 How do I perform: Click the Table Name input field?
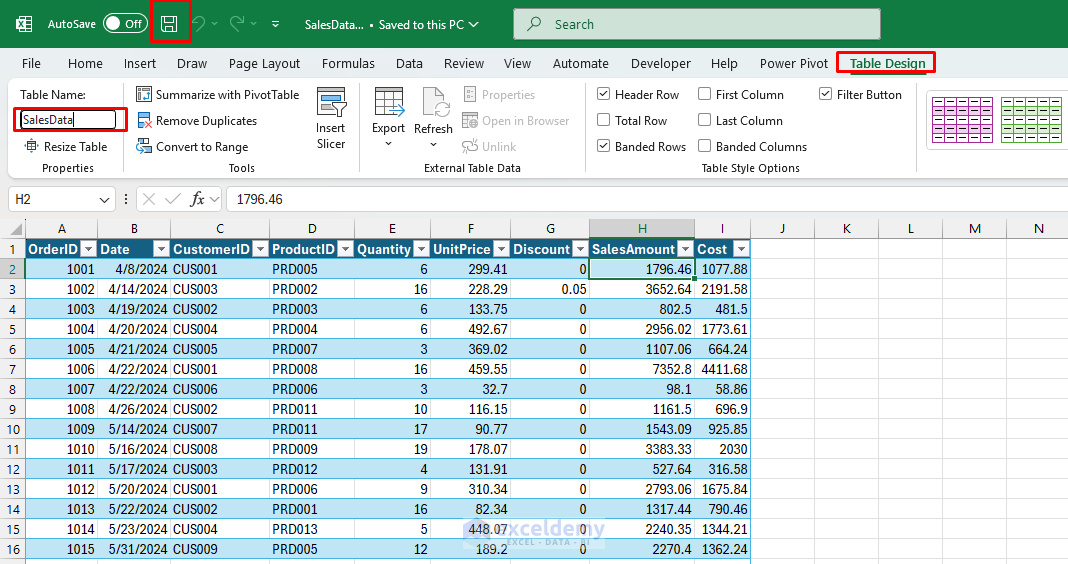68,120
